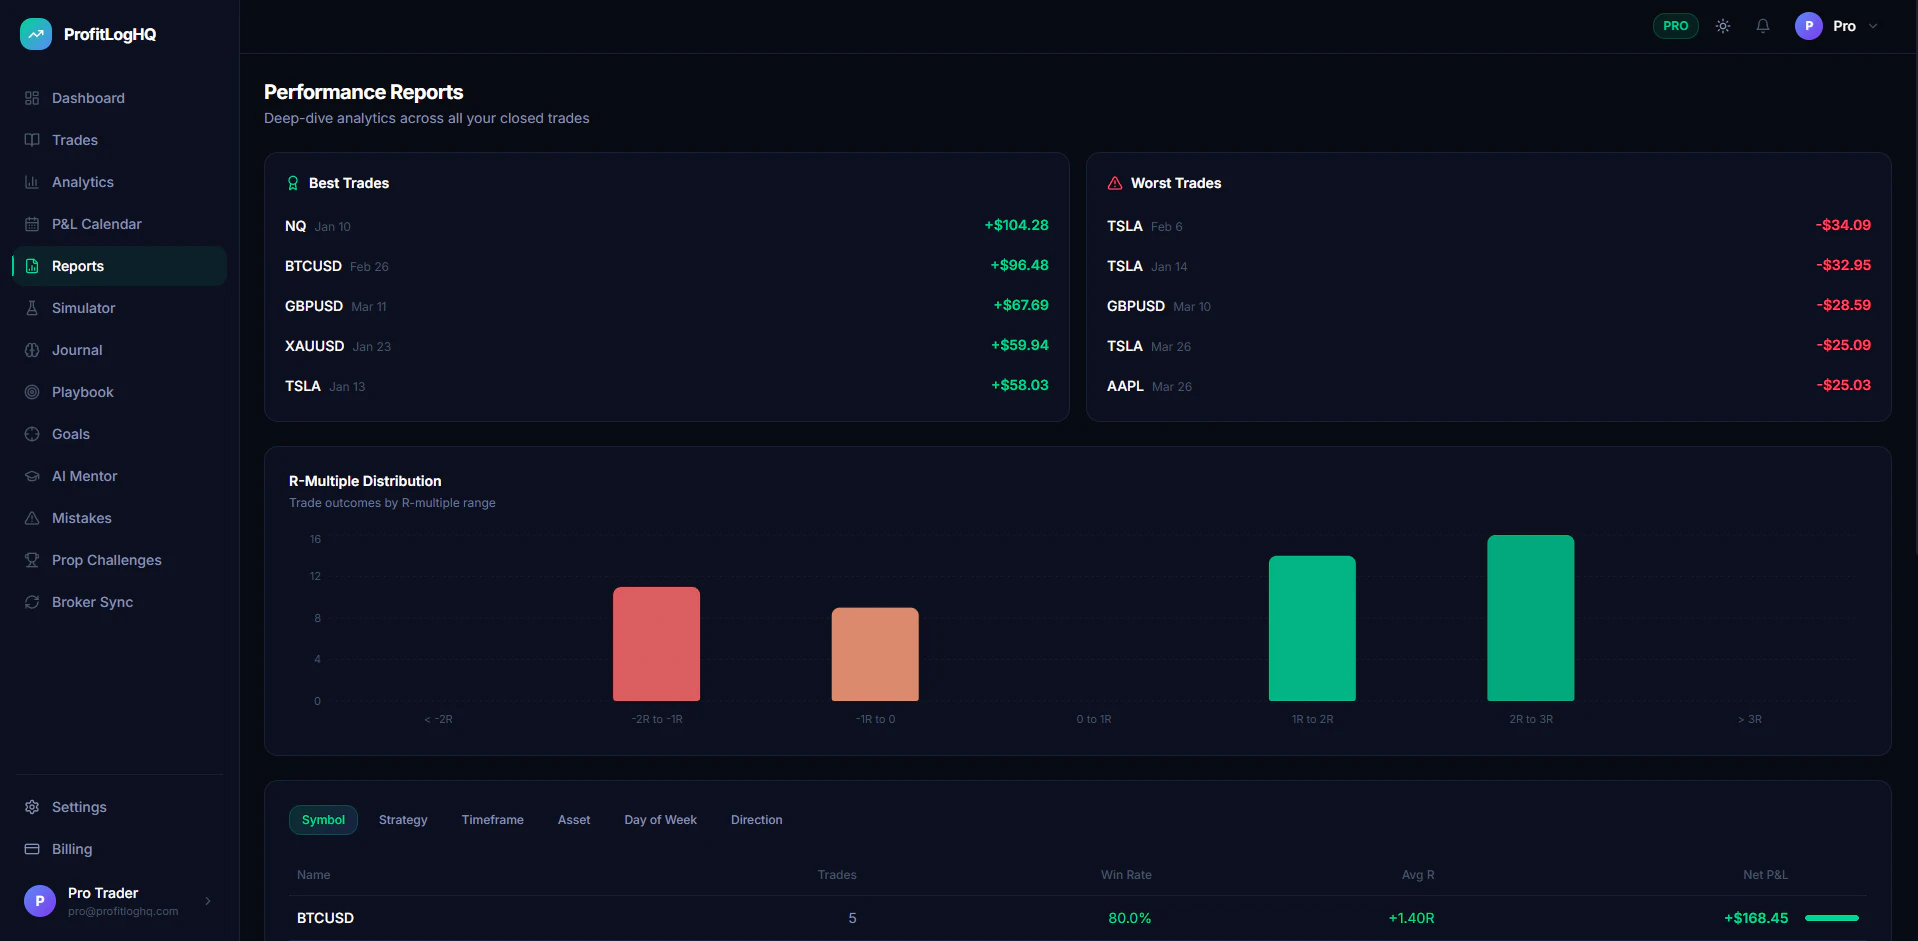Select the TSLA Jan 13 best trade

(667, 386)
